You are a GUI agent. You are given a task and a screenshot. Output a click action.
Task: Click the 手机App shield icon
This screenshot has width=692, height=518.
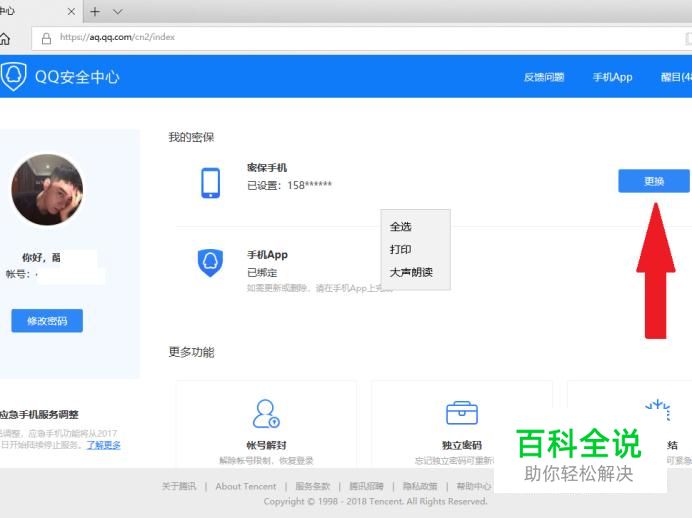[210, 263]
